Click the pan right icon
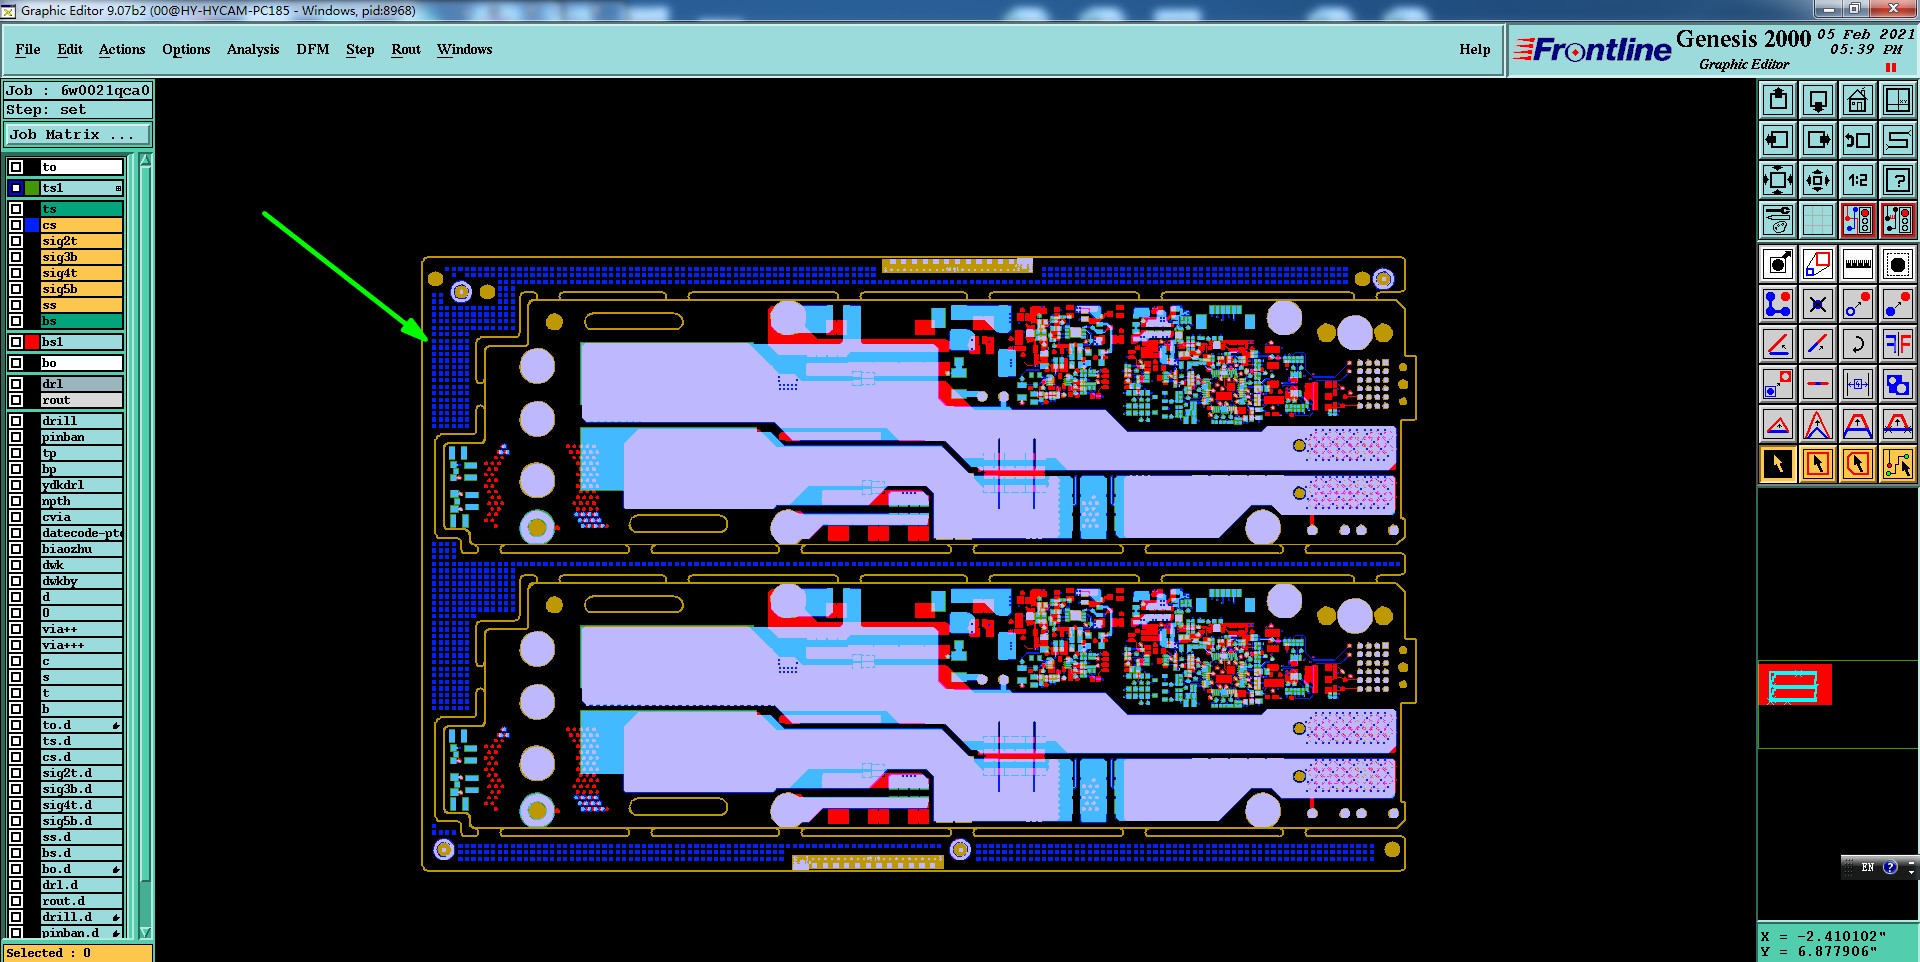1920x962 pixels. [x=1818, y=140]
